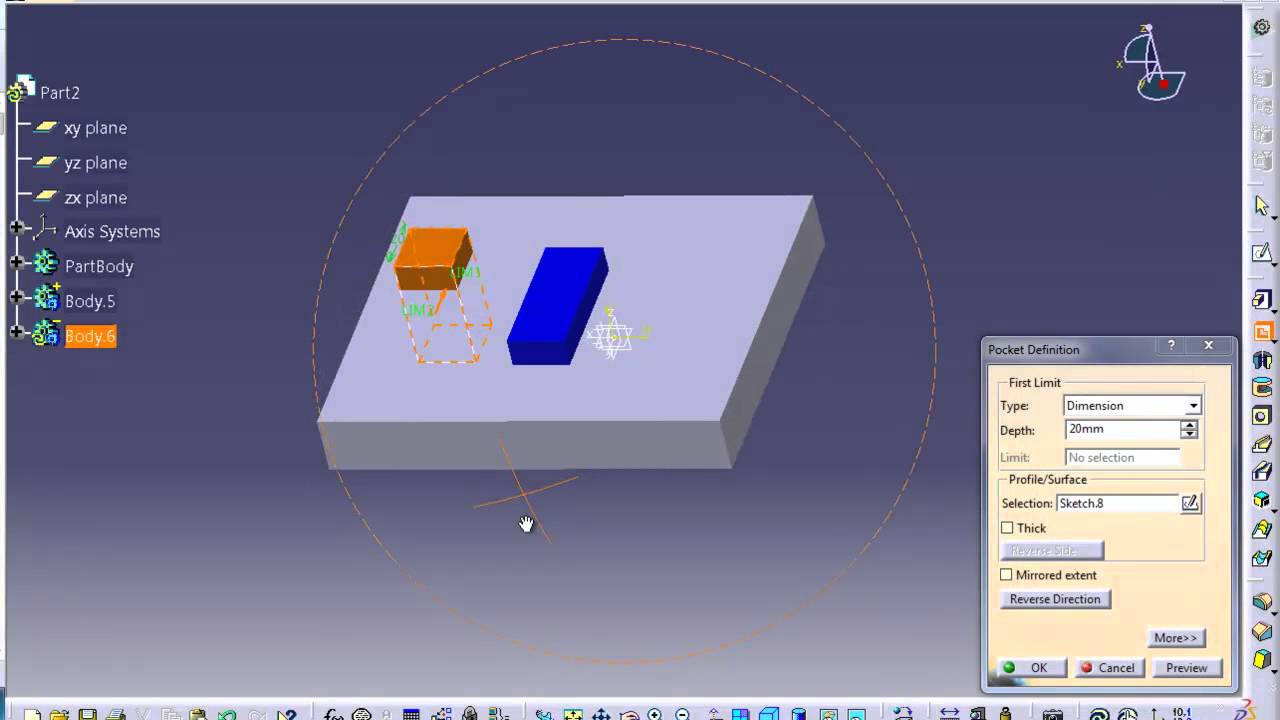Screen dimensions: 1280x720
Task: Open the Sketcher tool icon
Action: click(x=1262, y=252)
